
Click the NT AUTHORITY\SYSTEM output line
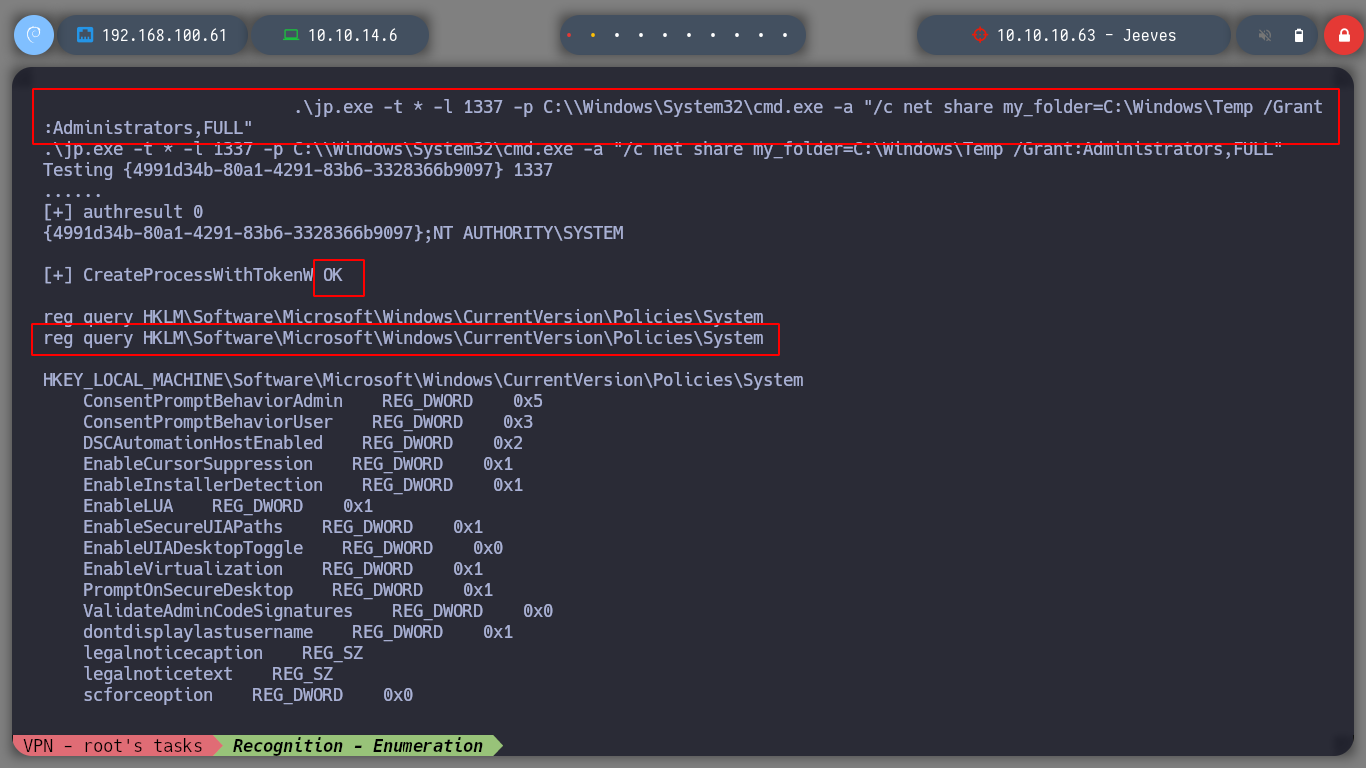coord(333,233)
